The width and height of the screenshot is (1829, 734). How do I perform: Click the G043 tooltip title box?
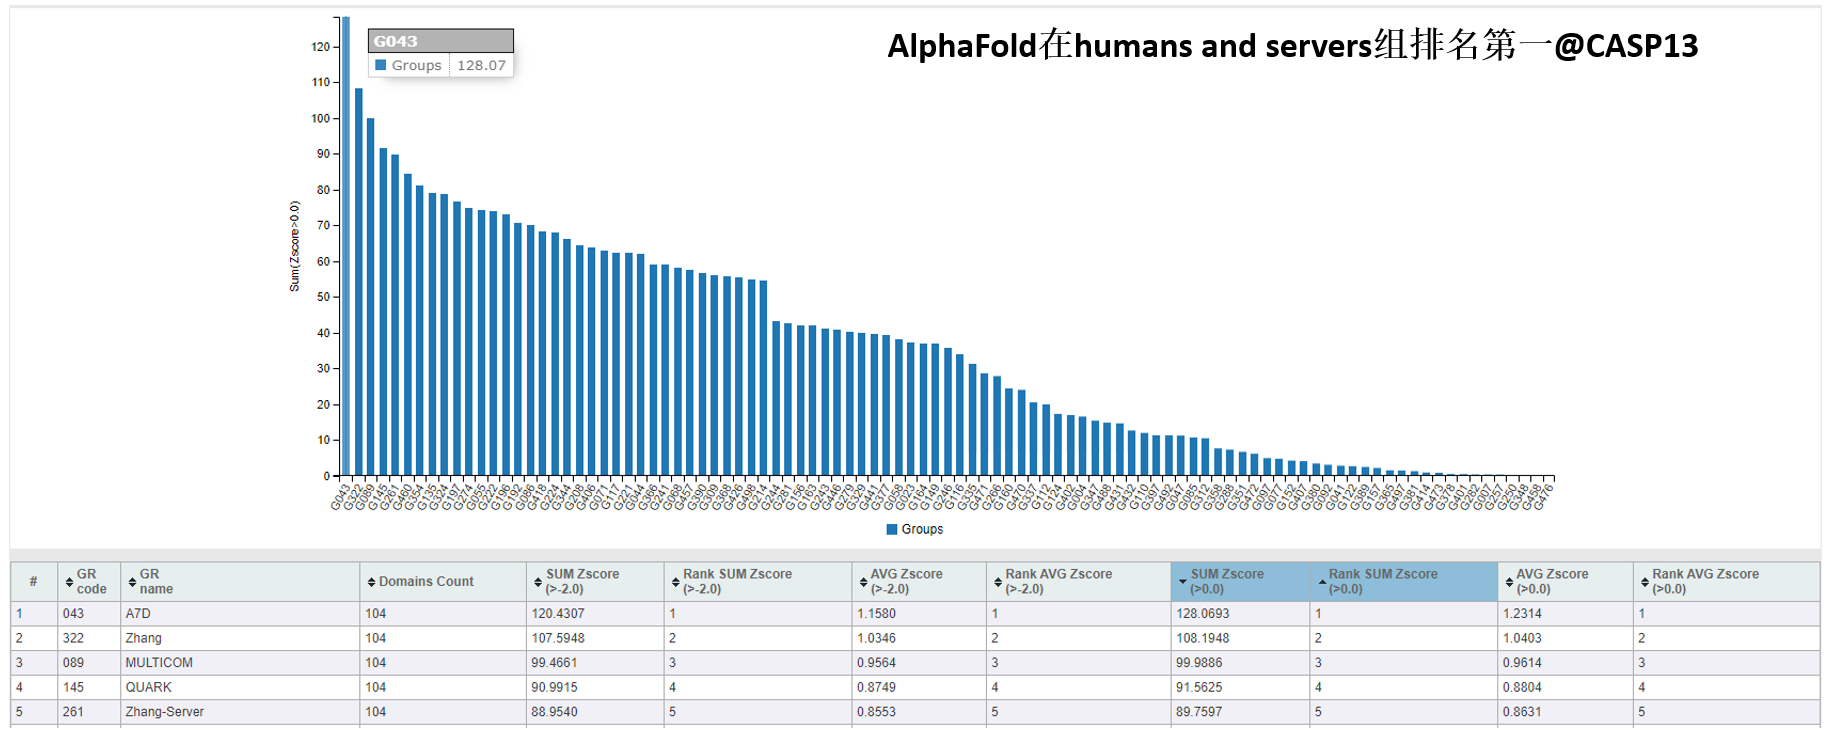click(440, 41)
